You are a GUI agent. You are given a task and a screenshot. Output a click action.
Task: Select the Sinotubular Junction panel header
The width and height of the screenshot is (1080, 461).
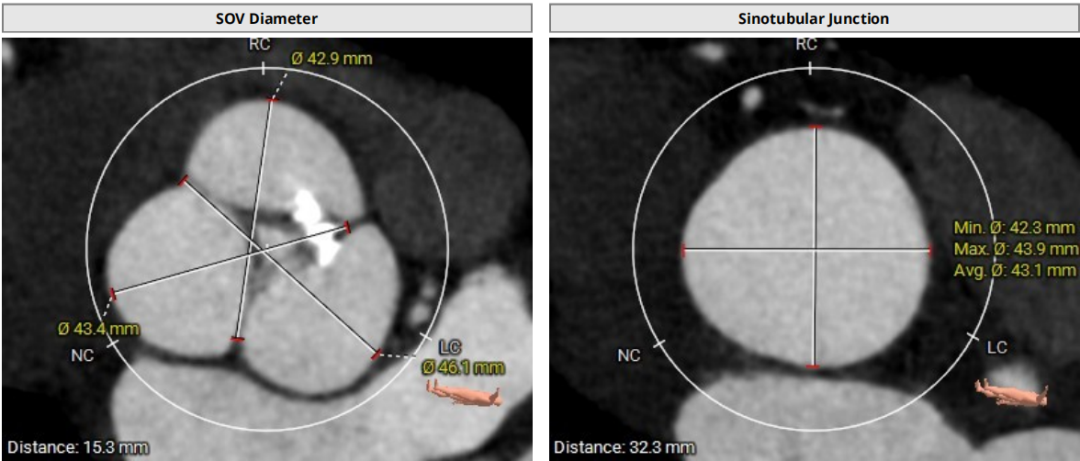coord(814,18)
